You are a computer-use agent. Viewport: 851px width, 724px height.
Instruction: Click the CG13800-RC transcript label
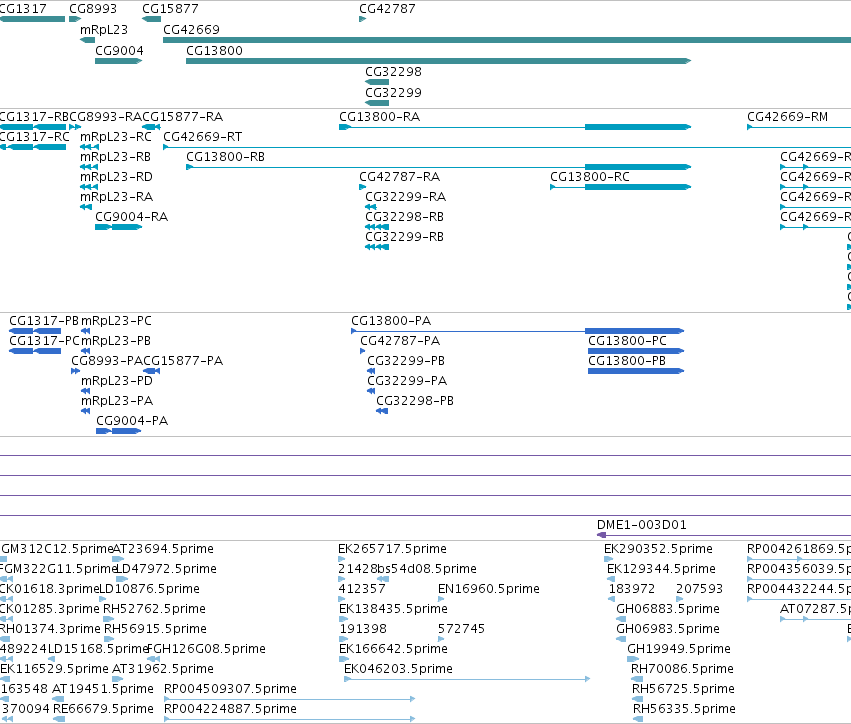pyautogui.click(x=590, y=177)
